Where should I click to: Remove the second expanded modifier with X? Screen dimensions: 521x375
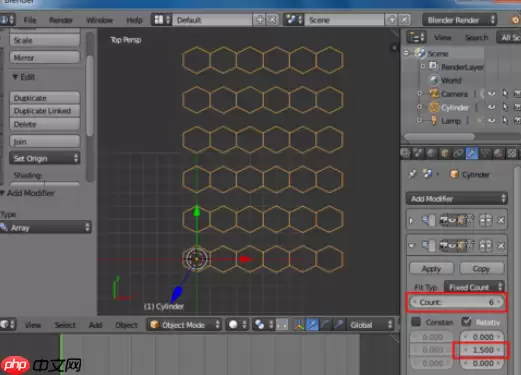point(501,246)
